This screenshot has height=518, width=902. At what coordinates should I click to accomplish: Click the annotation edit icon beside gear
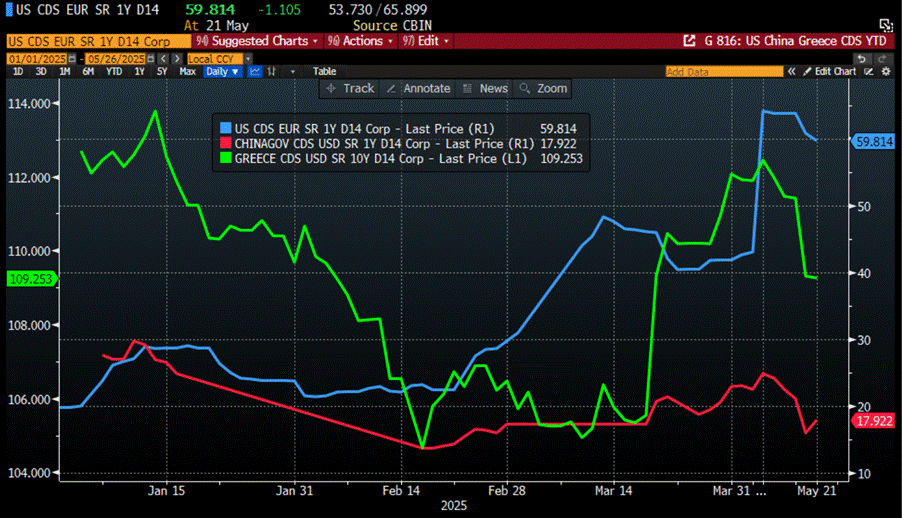click(869, 71)
